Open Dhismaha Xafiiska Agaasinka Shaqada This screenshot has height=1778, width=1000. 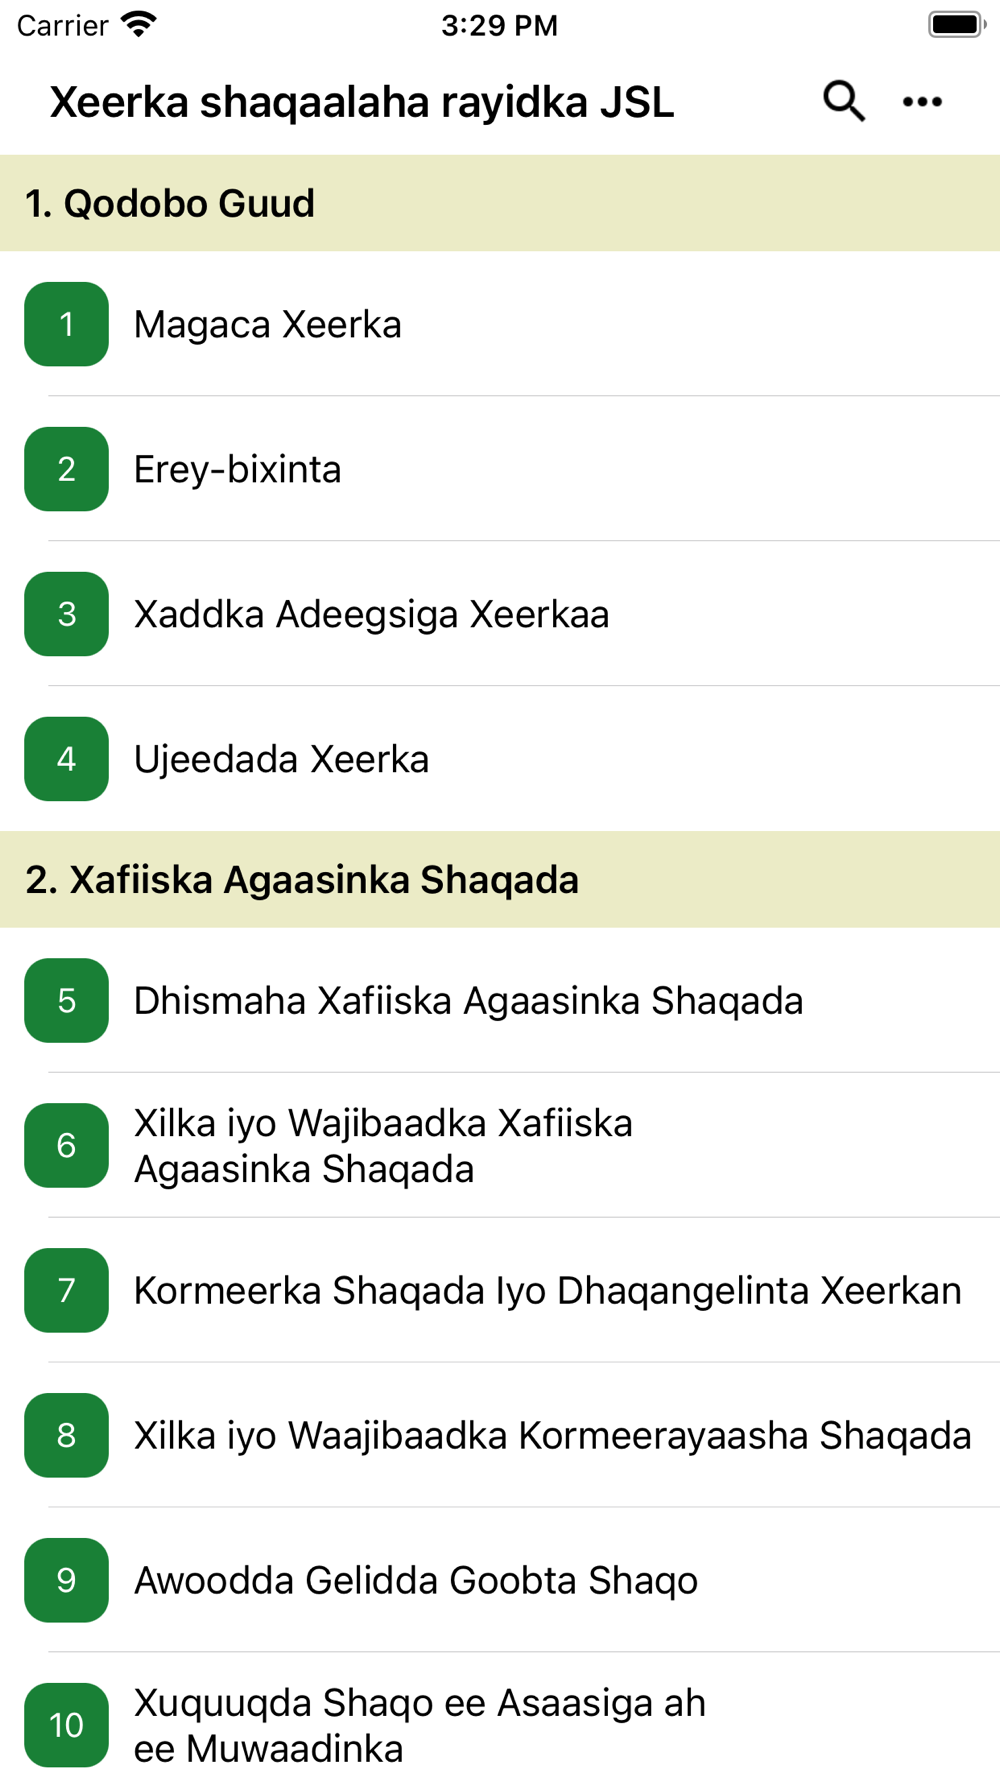(x=468, y=1000)
